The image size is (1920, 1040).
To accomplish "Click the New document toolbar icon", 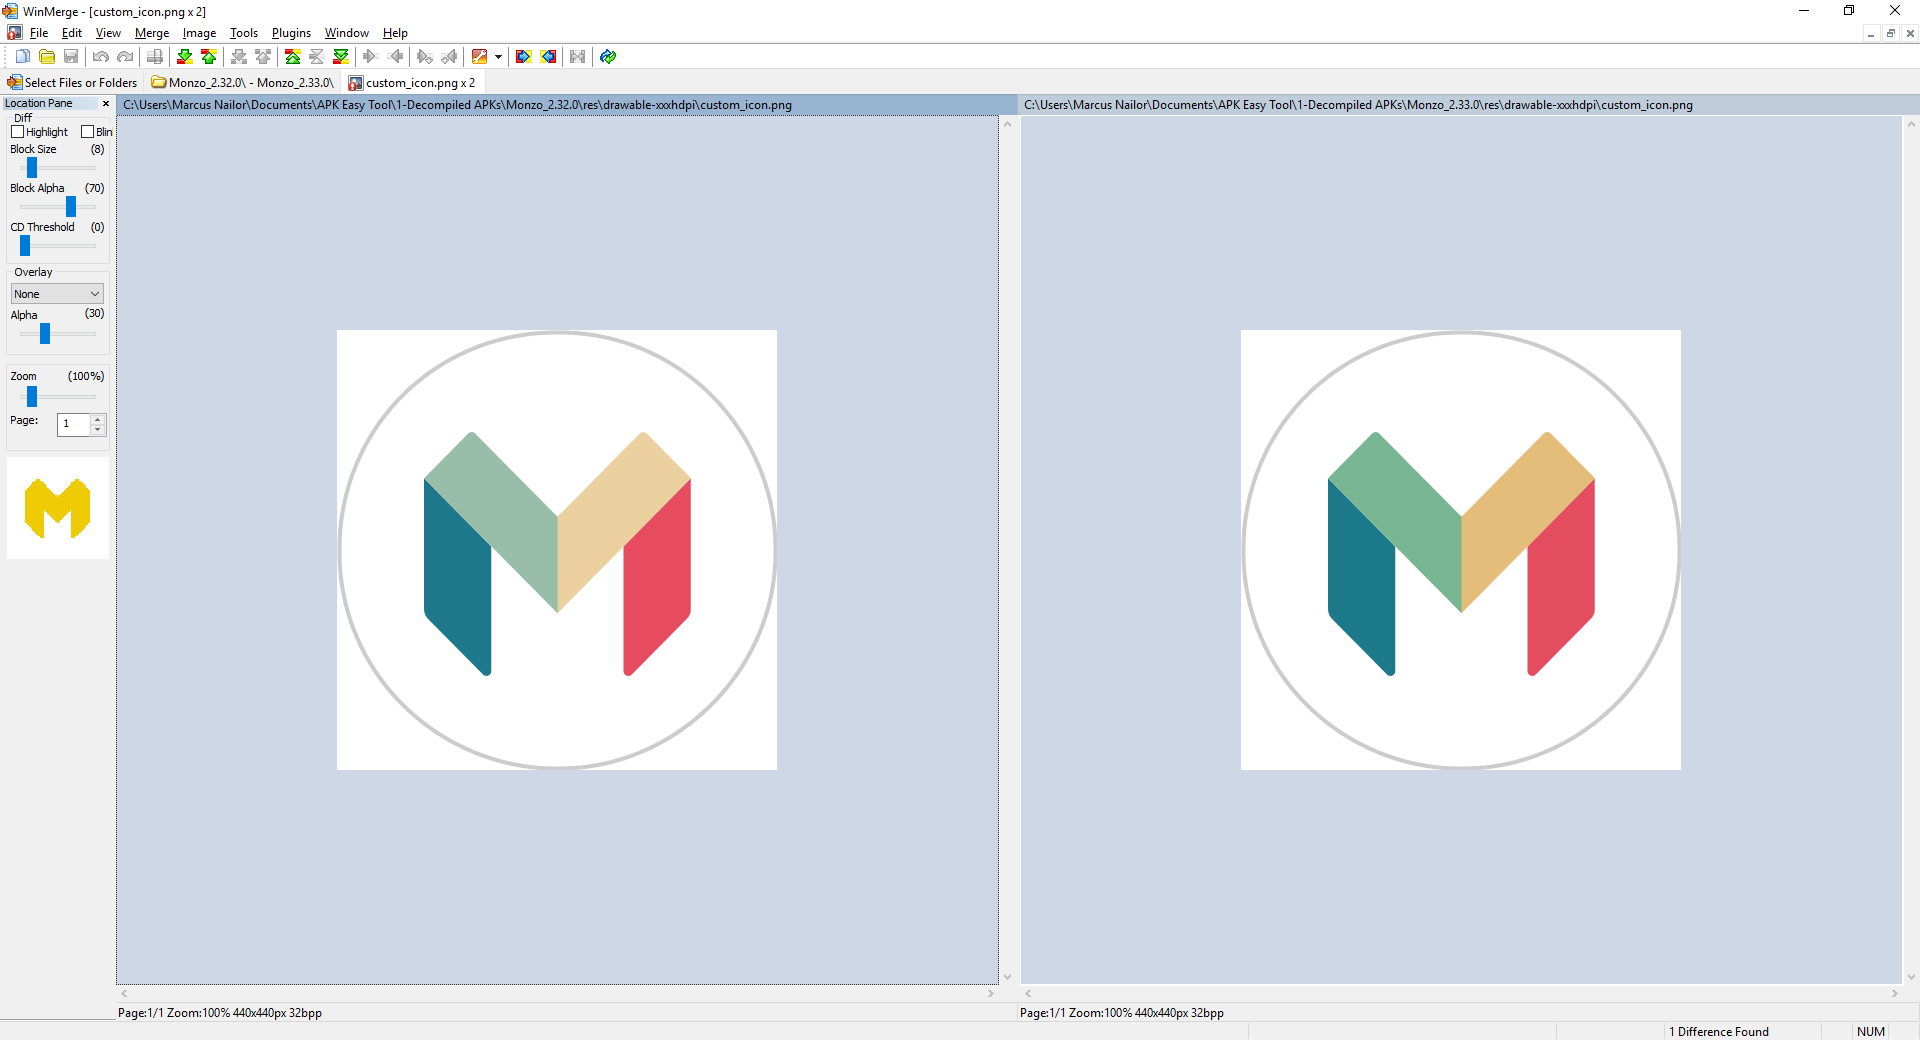I will pyautogui.click(x=22, y=57).
